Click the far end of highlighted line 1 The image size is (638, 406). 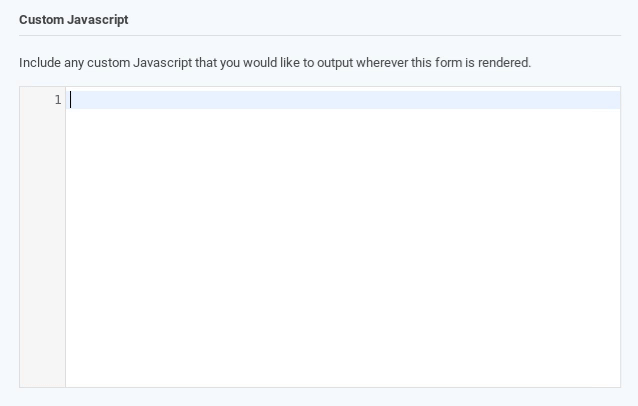612,100
